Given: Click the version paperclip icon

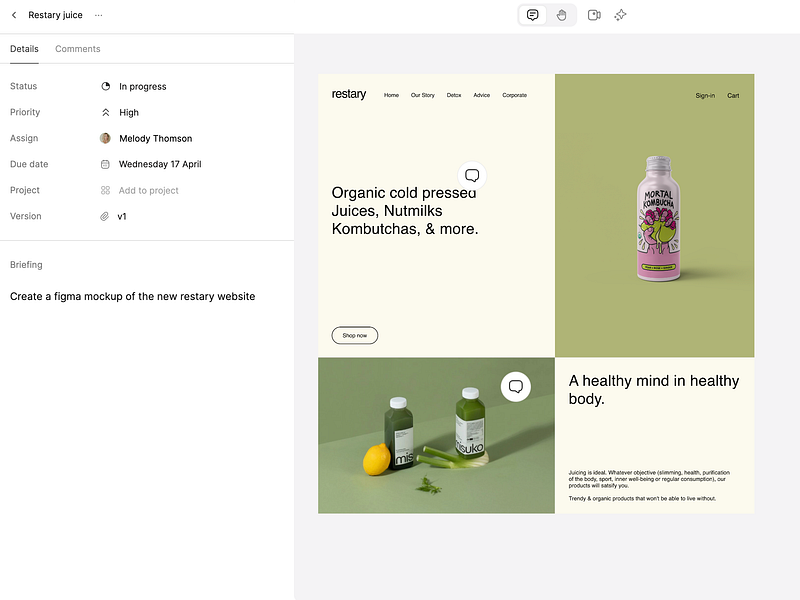Looking at the screenshot, I should (x=105, y=216).
